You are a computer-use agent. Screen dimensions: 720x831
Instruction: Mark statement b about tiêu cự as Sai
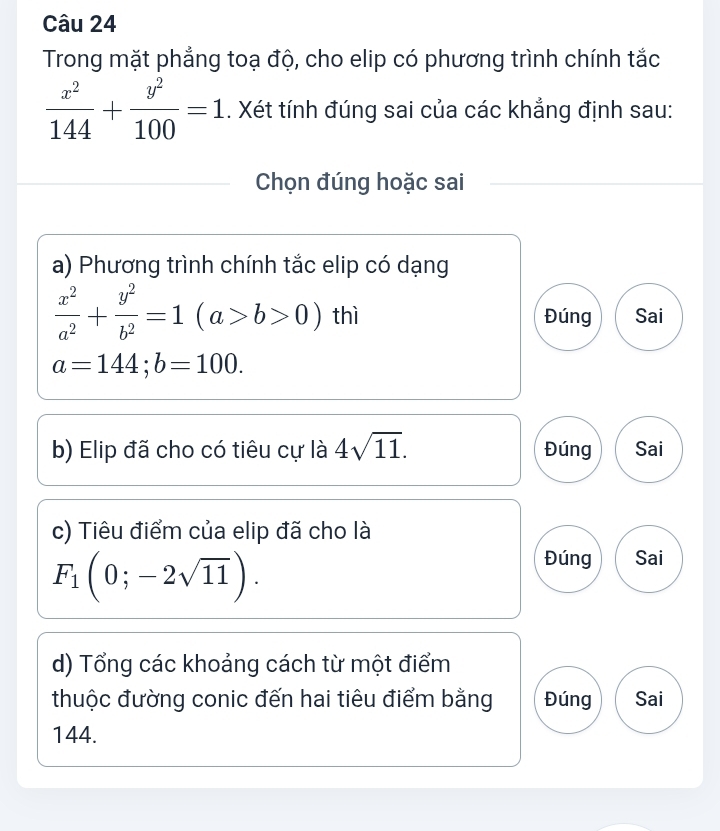(x=649, y=450)
